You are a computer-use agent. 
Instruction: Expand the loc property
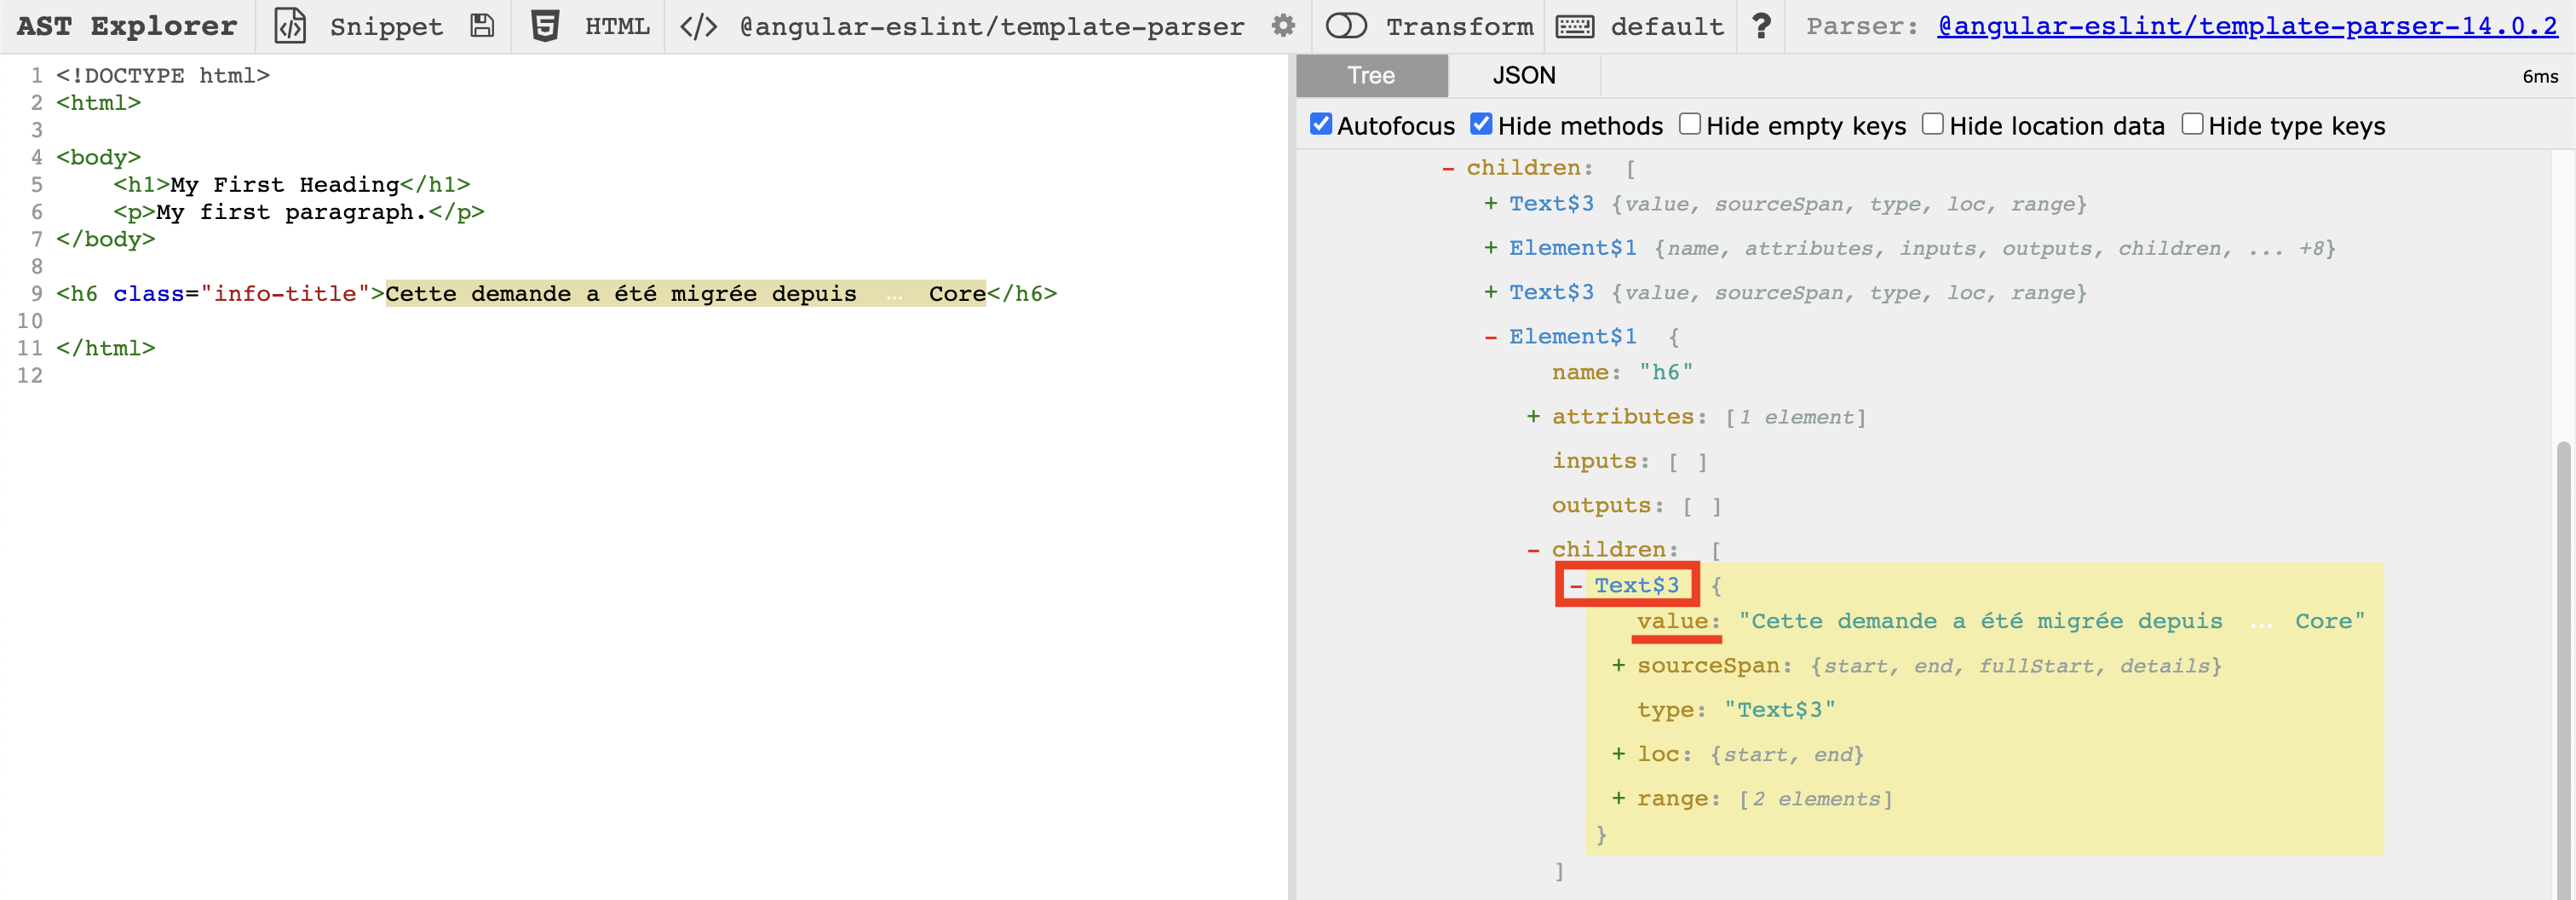(1618, 755)
